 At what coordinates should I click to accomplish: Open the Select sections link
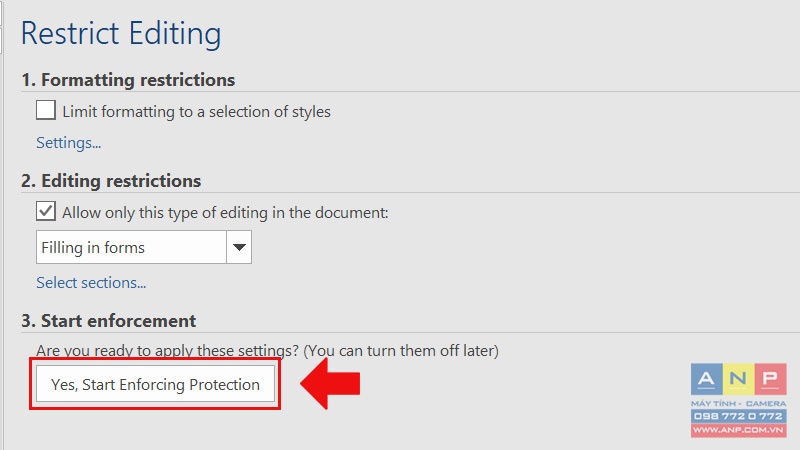click(91, 283)
